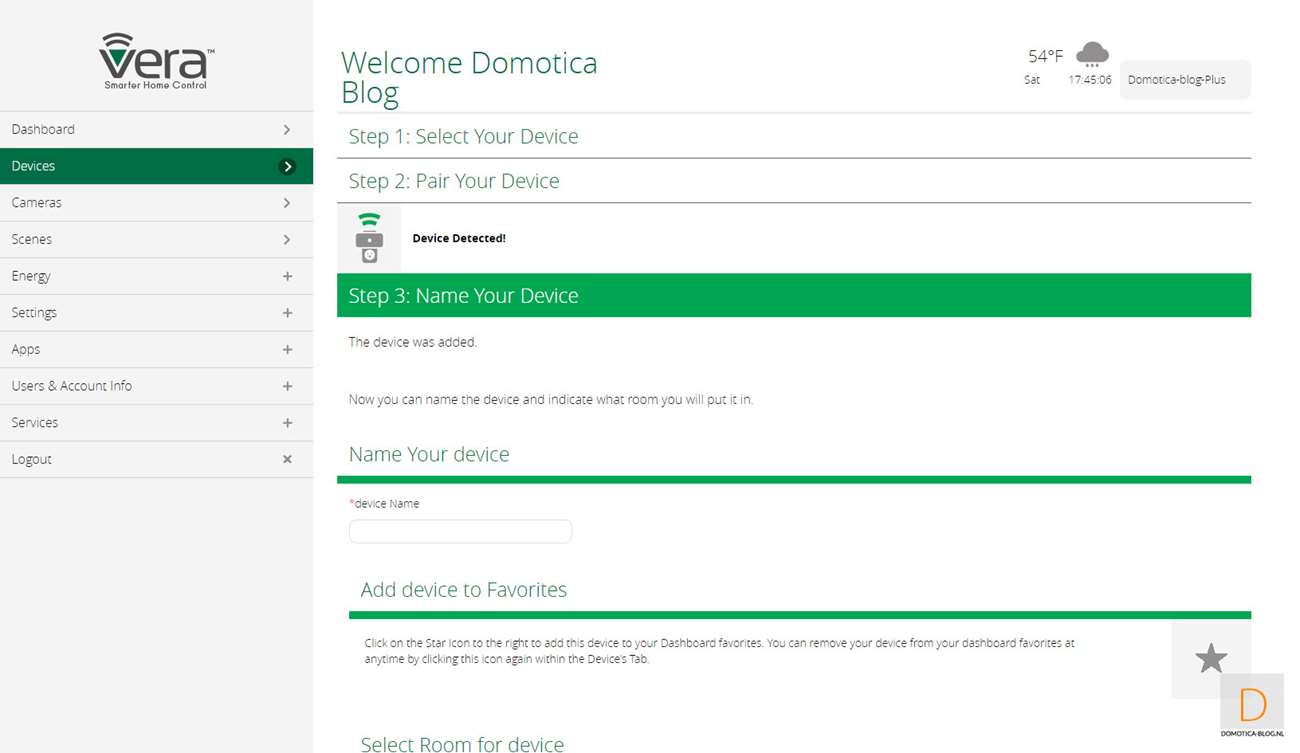The height and width of the screenshot is (753, 1300).
Task: Click the cloud weather icon
Action: [1091, 54]
